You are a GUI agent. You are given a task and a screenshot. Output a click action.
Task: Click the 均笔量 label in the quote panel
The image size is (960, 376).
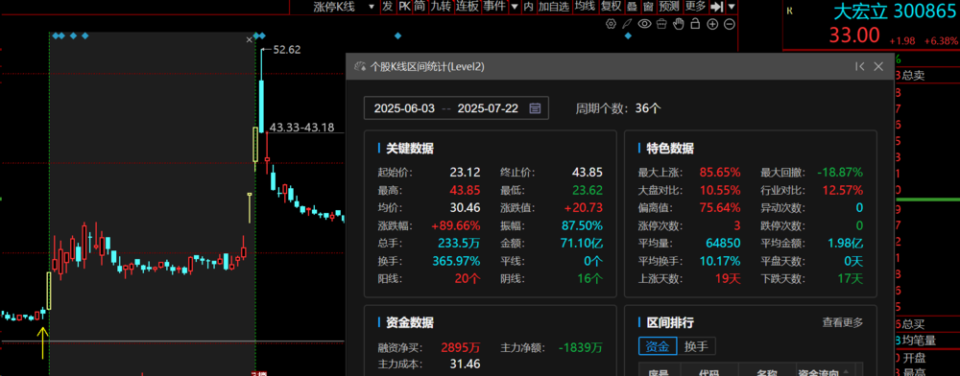pyautogui.click(x=920, y=340)
